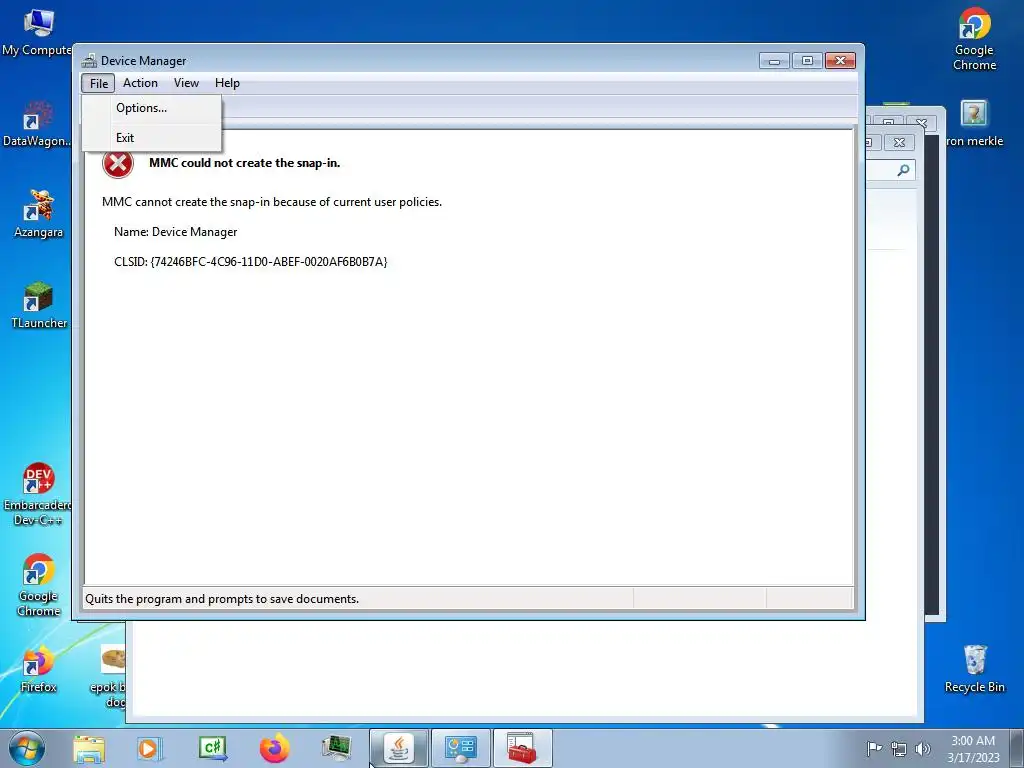The width and height of the screenshot is (1024, 768).
Task: Open Firefox desktop shortcut
Action: coord(38,669)
